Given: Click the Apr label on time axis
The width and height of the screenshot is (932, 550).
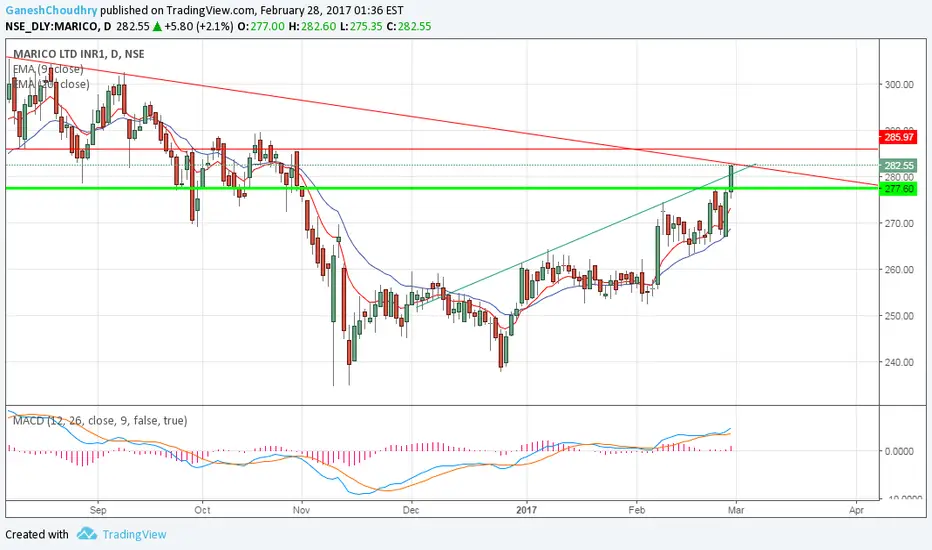Looking at the screenshot, I should [x=857, y=510].
